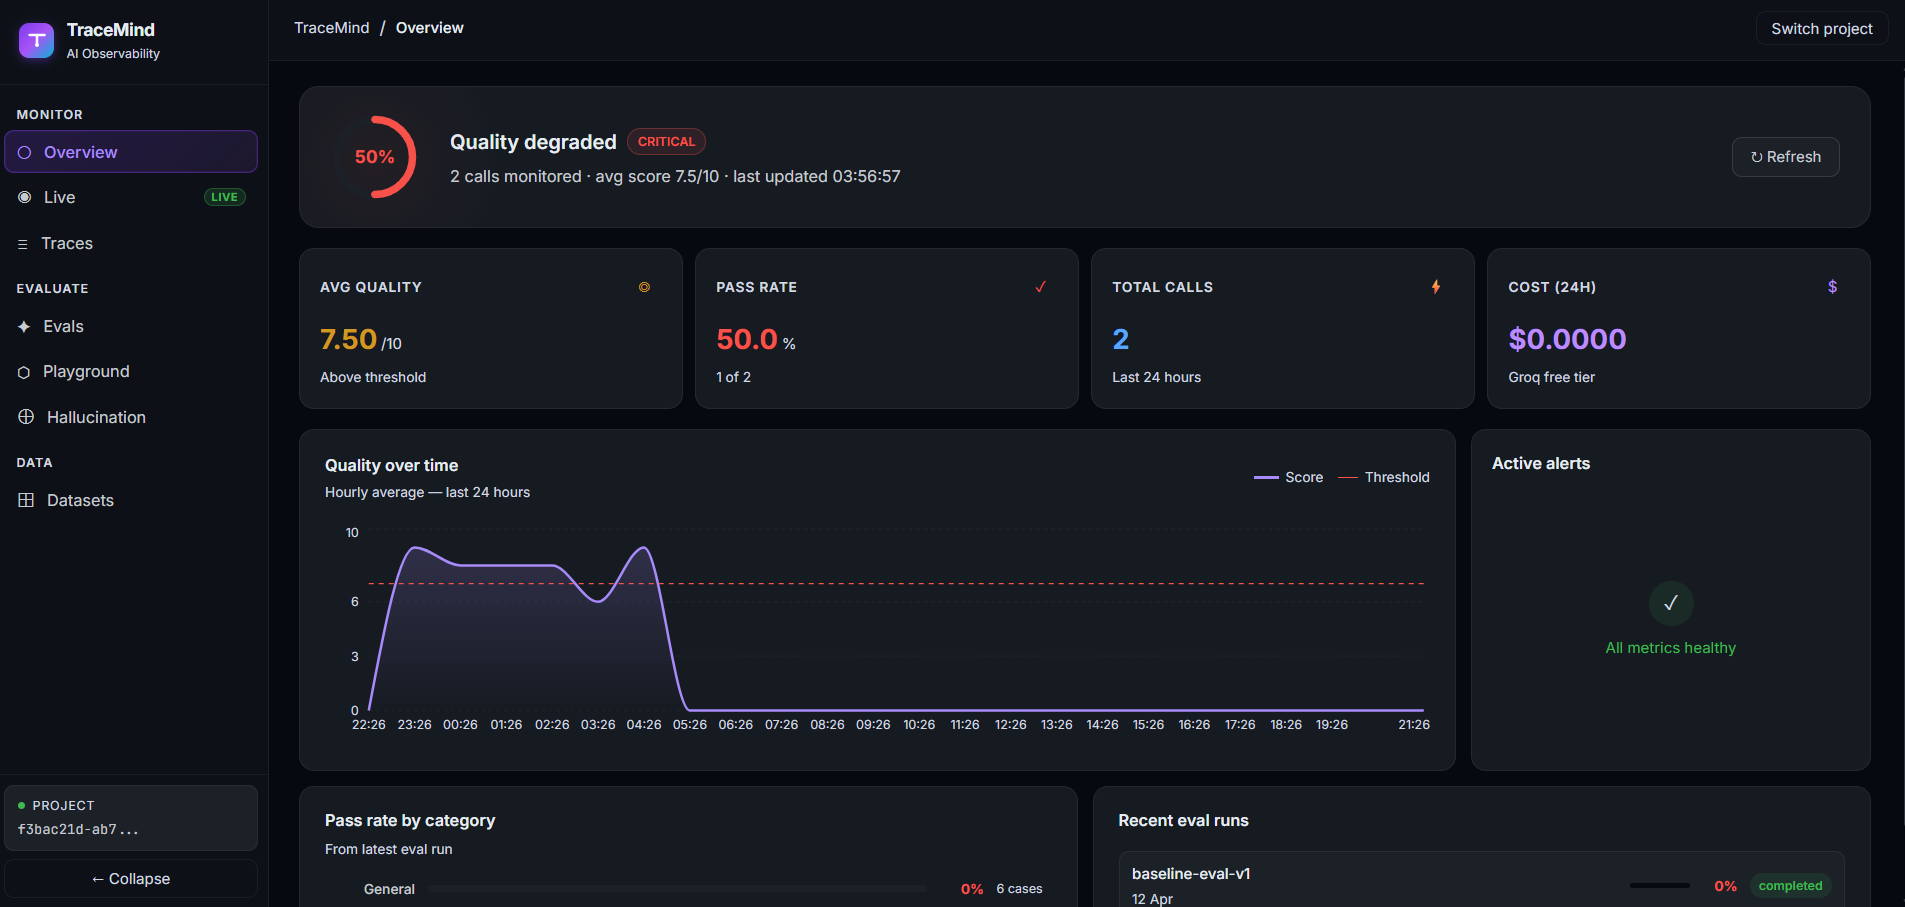Click the Total Calls lightning icon
1905x907 pixels.
tap(1436, 287)
